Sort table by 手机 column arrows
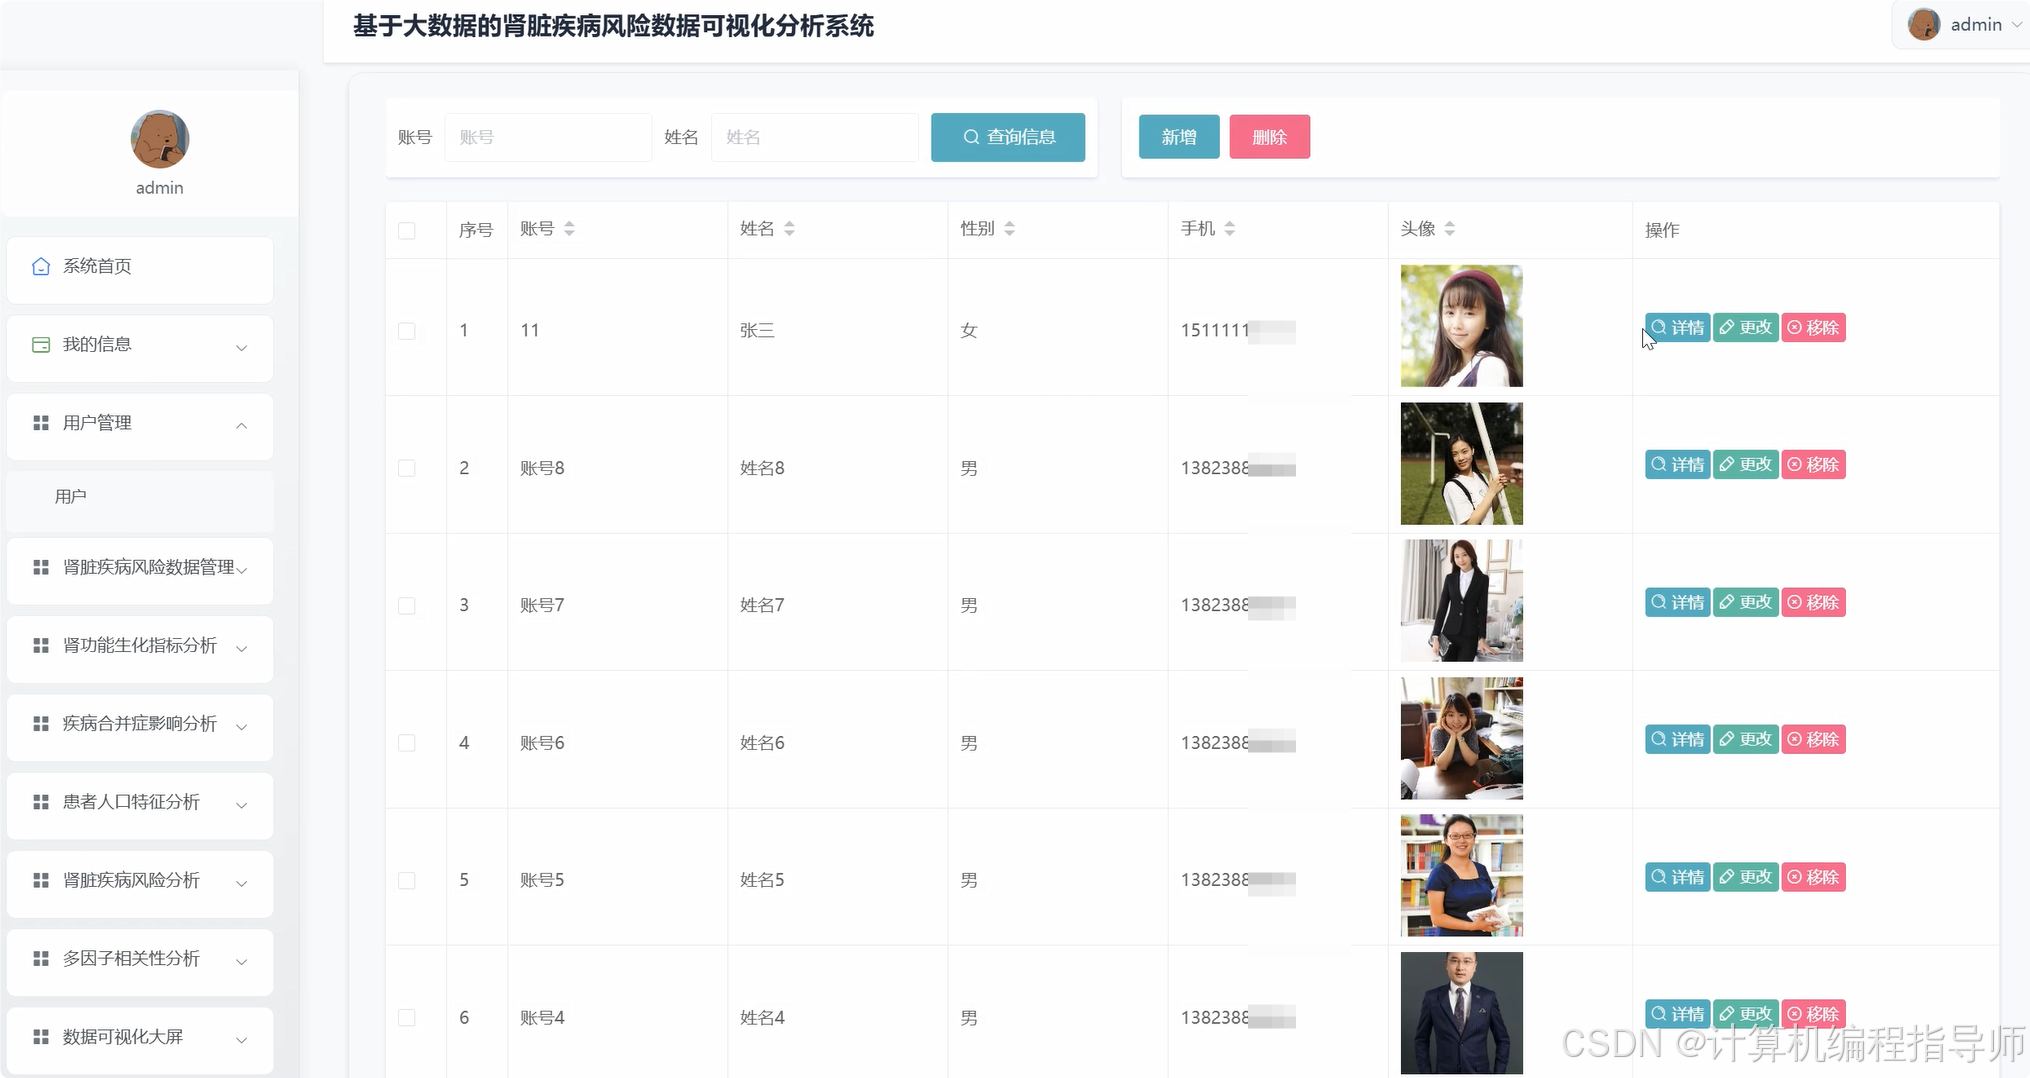This screenshot has width=2030, height=1078. 1229,229
